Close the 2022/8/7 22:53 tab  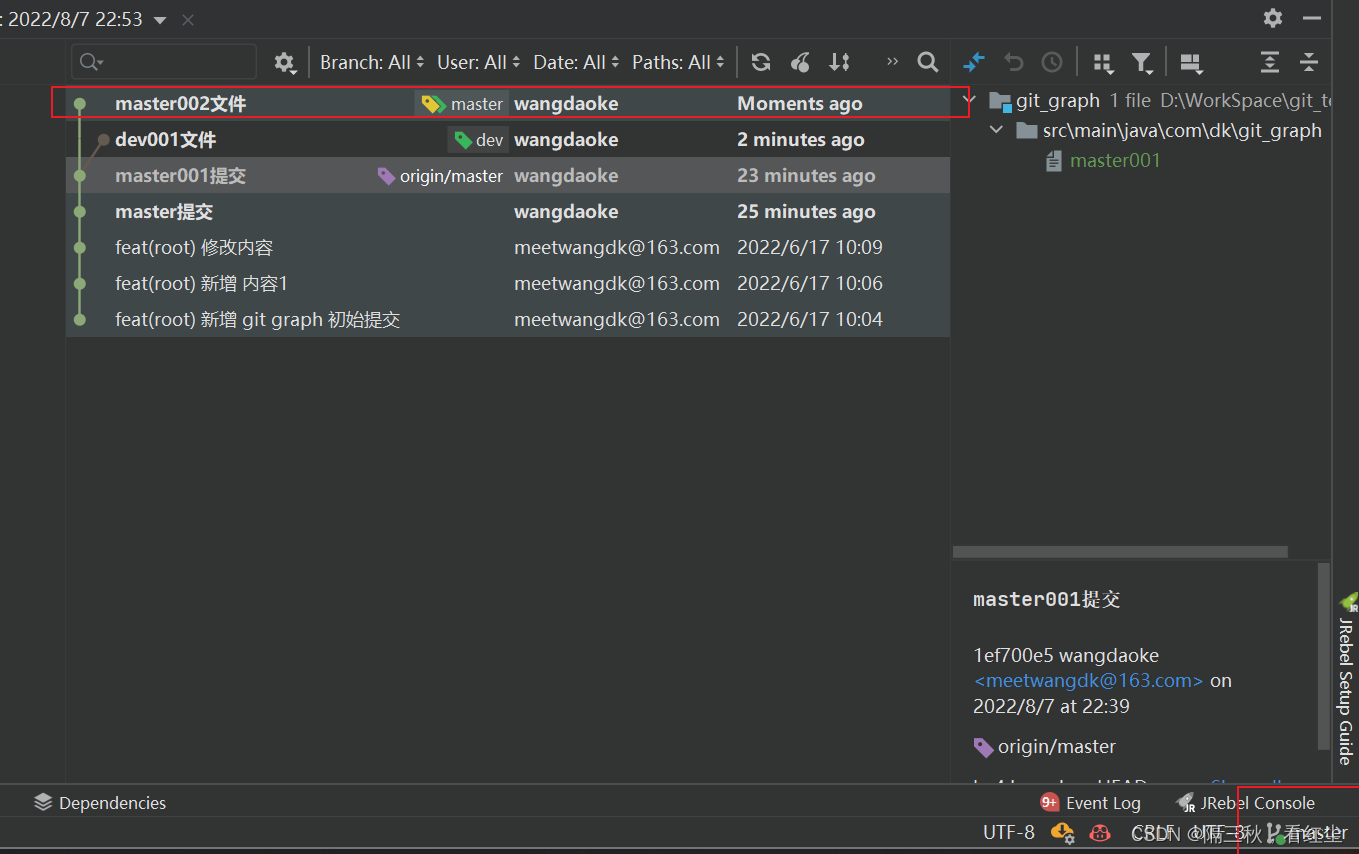point(188,20)
